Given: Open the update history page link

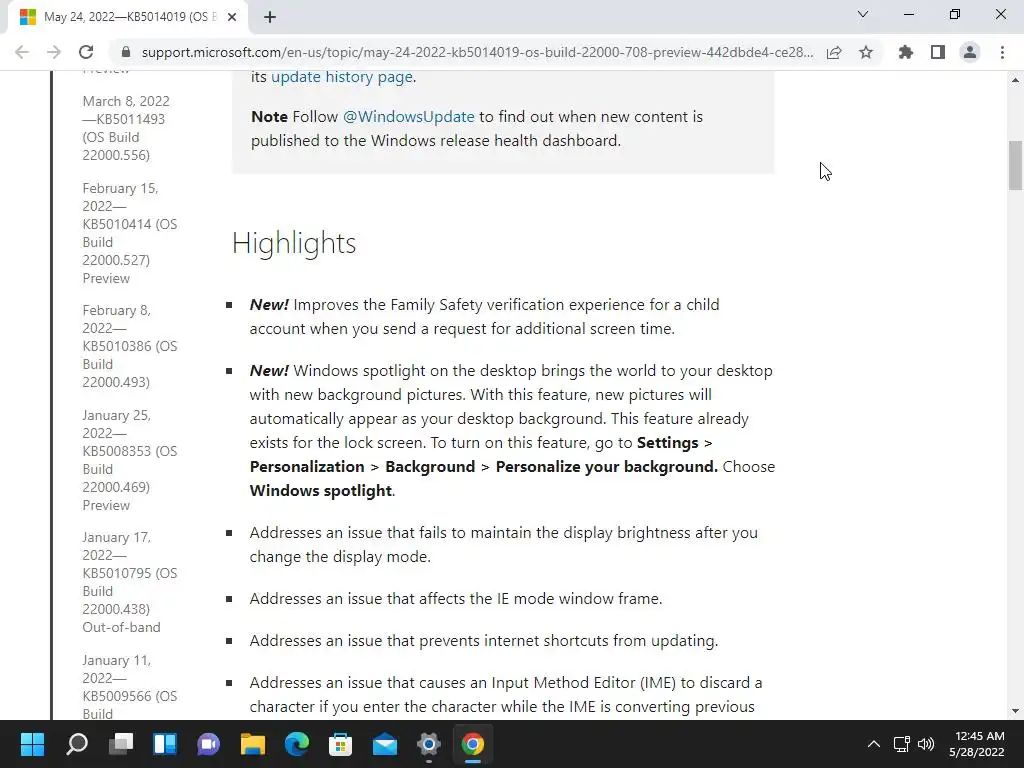Looking at the screenshot, I should pyautogui.click(x=342, y=77).
